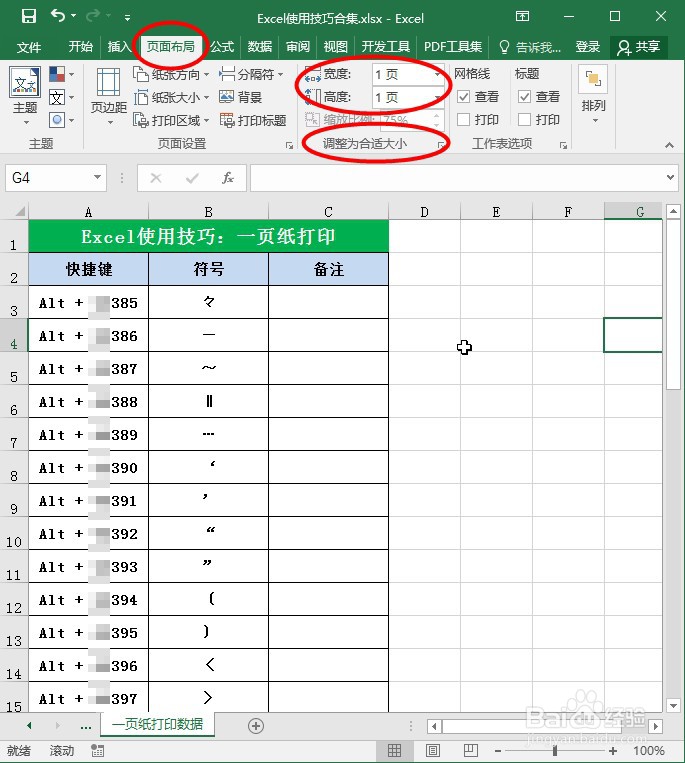Viewport: 685px width, 763px height.
Task: Select row 7 header
Action: (14, 435)
